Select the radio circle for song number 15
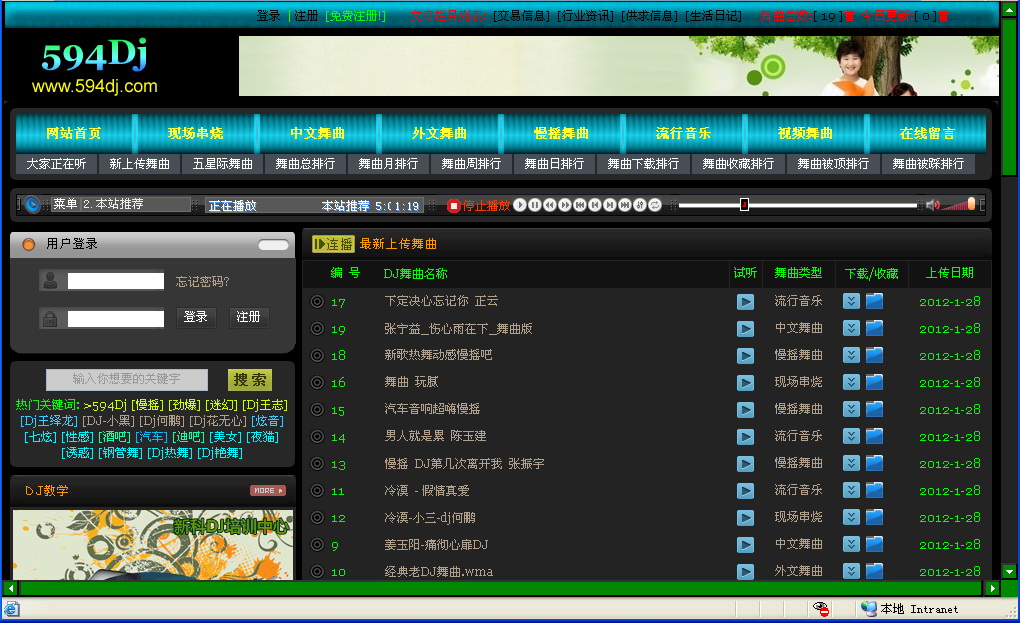 (317, 410)
